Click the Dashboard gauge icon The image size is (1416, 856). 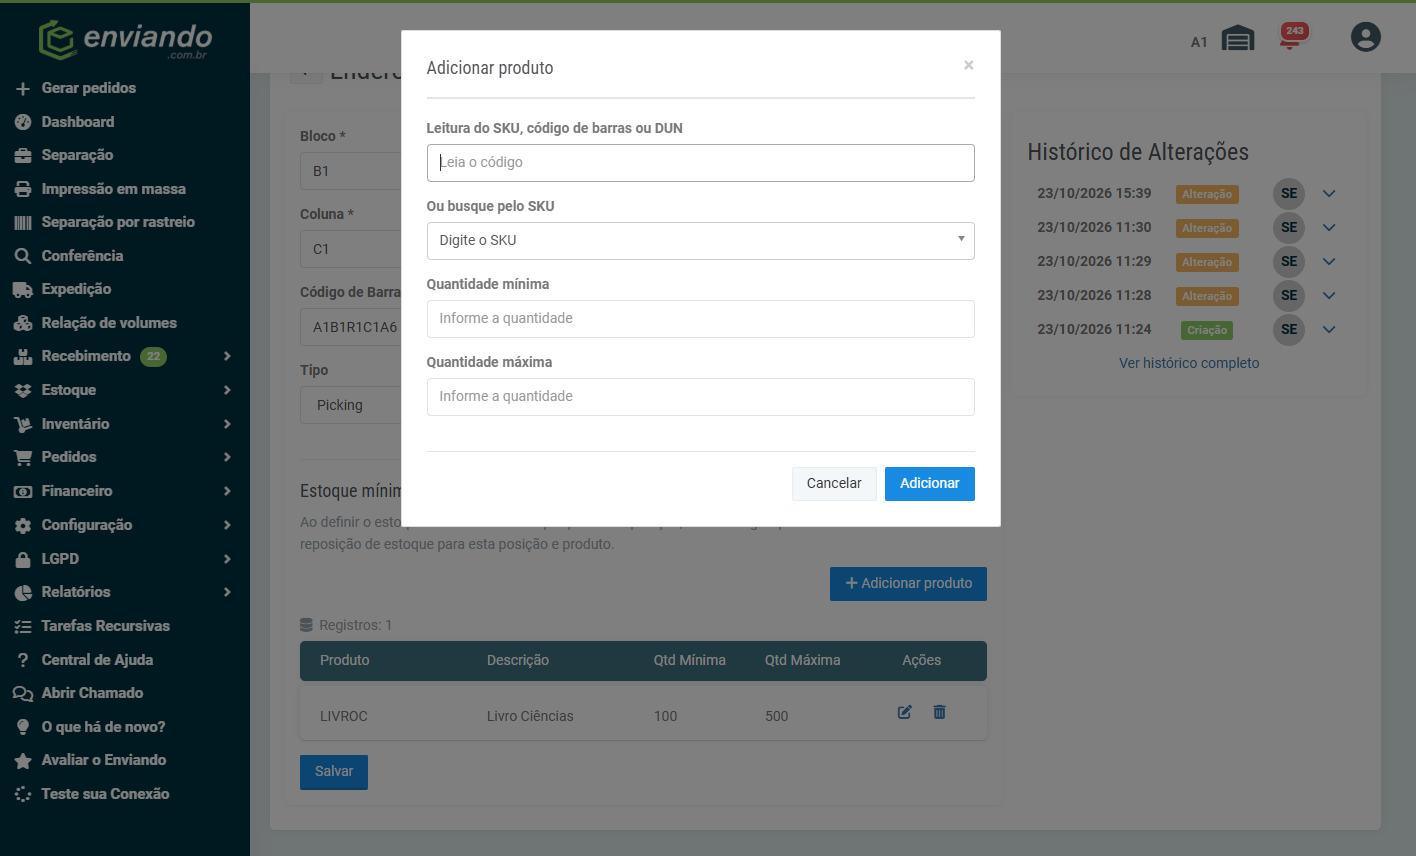(23, 122)
